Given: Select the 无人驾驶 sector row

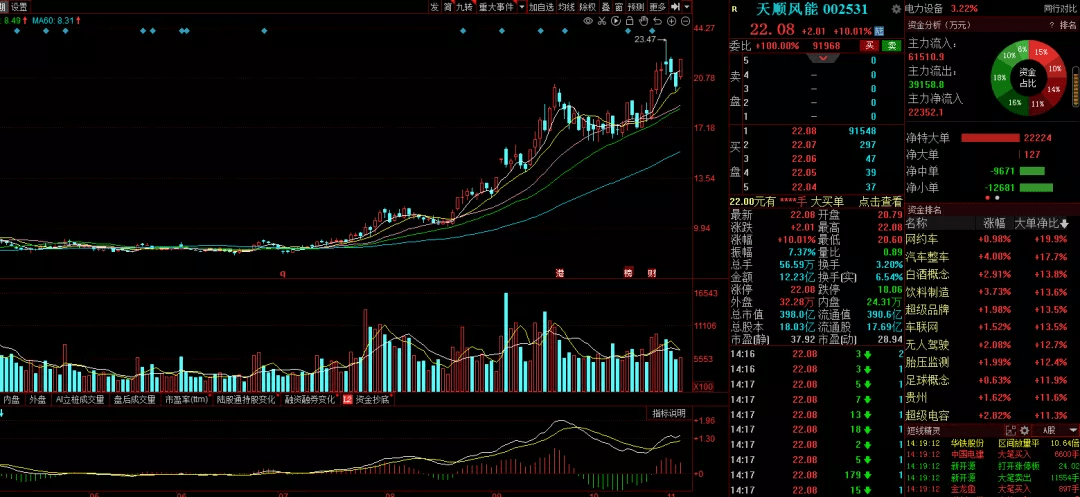Looking at the screenshot, I should (x=991, y=345).
